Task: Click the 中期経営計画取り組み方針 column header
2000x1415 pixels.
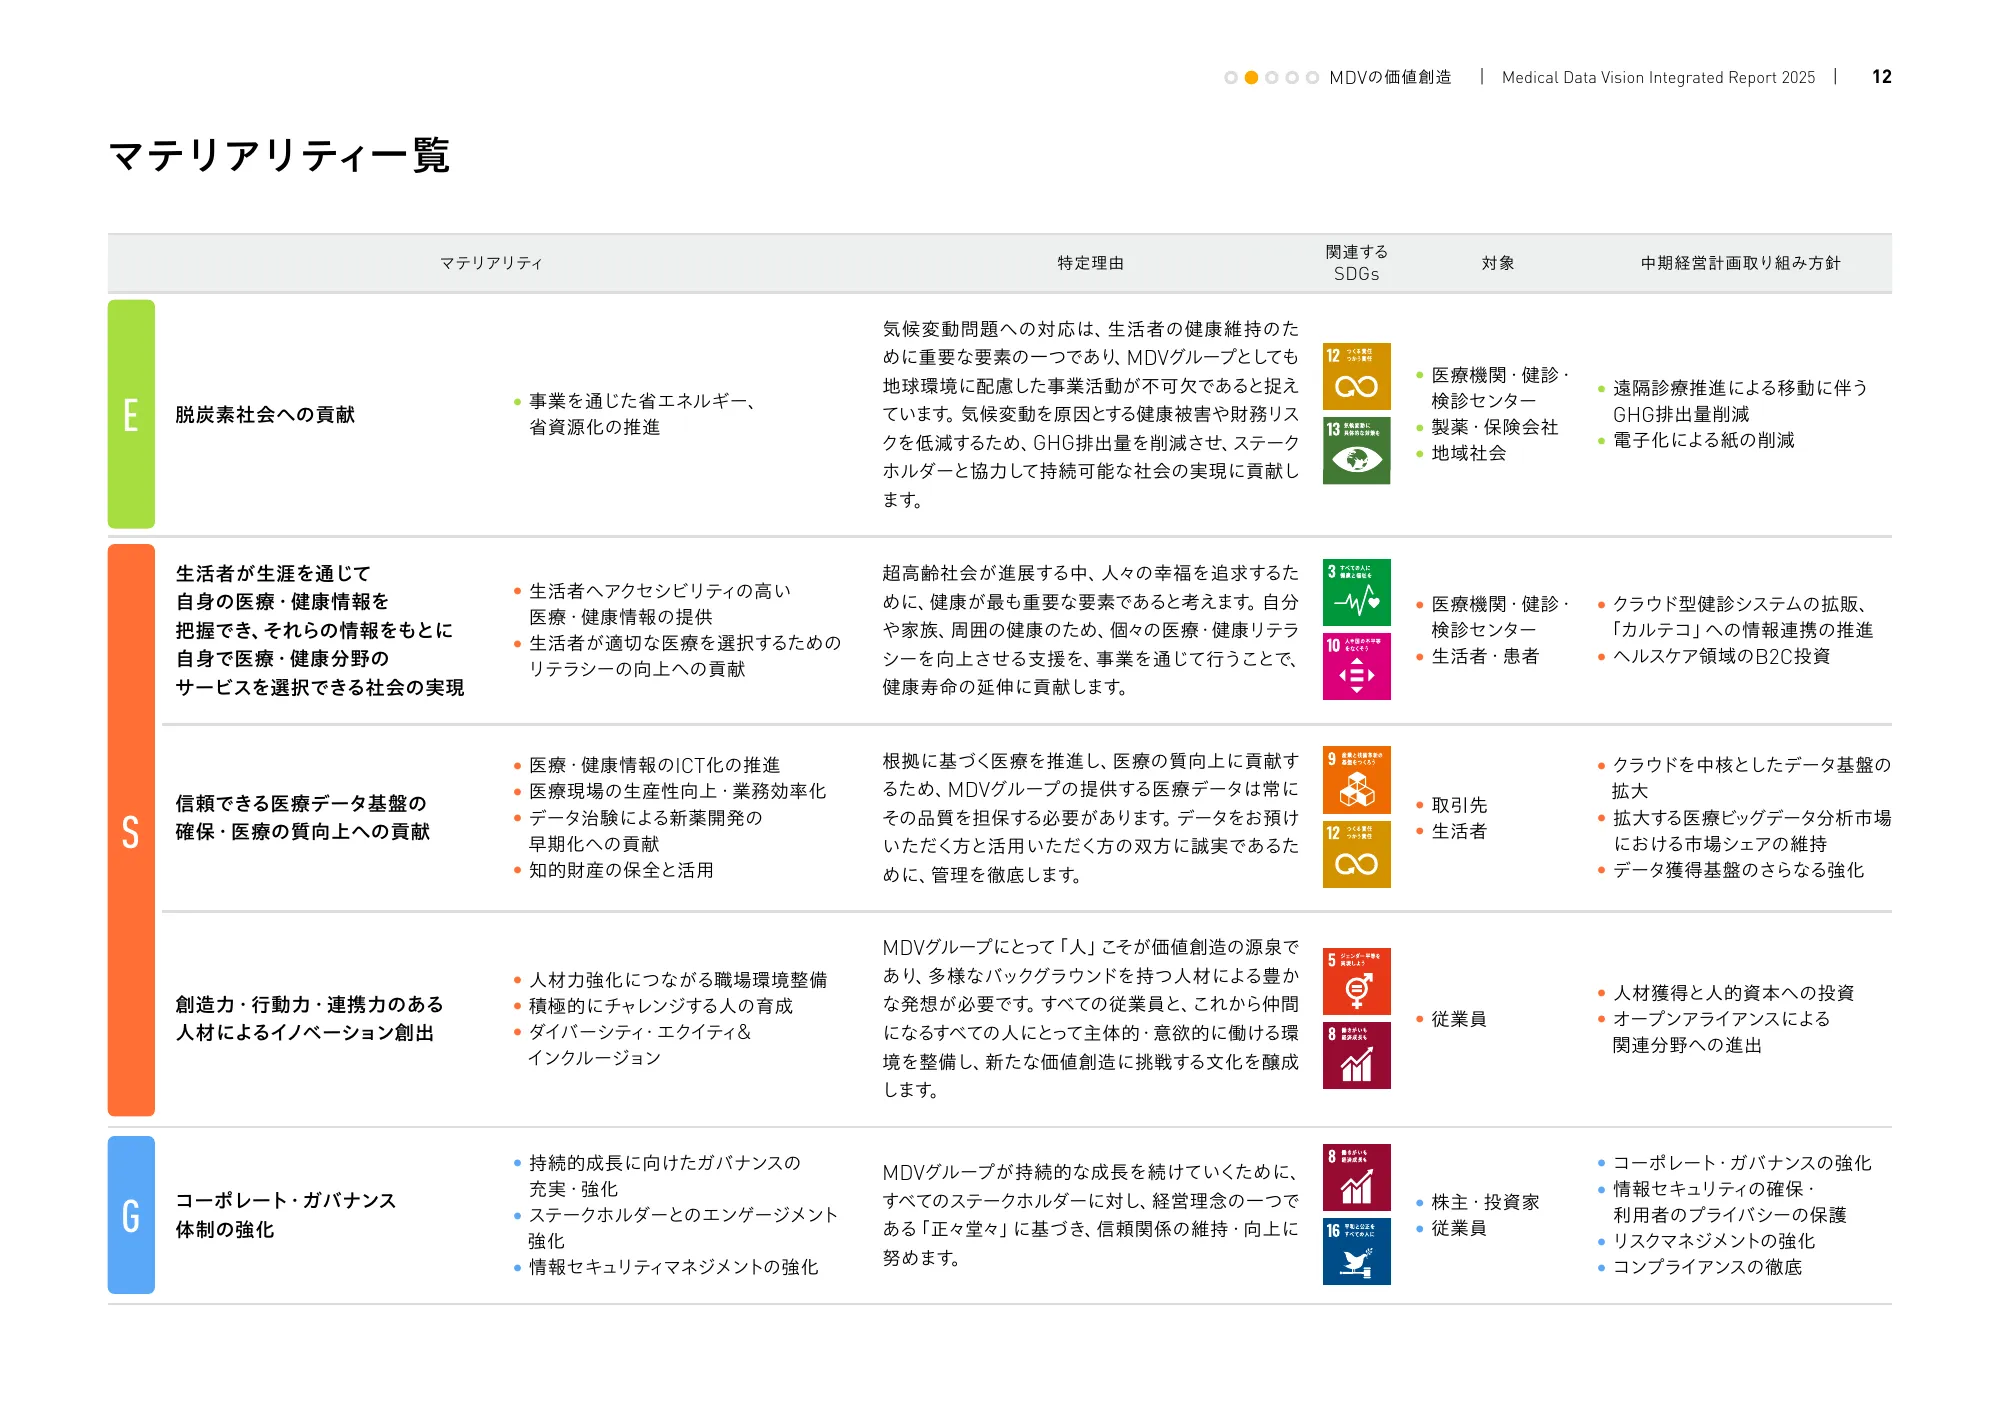Action: click(x=1740, y=263)
